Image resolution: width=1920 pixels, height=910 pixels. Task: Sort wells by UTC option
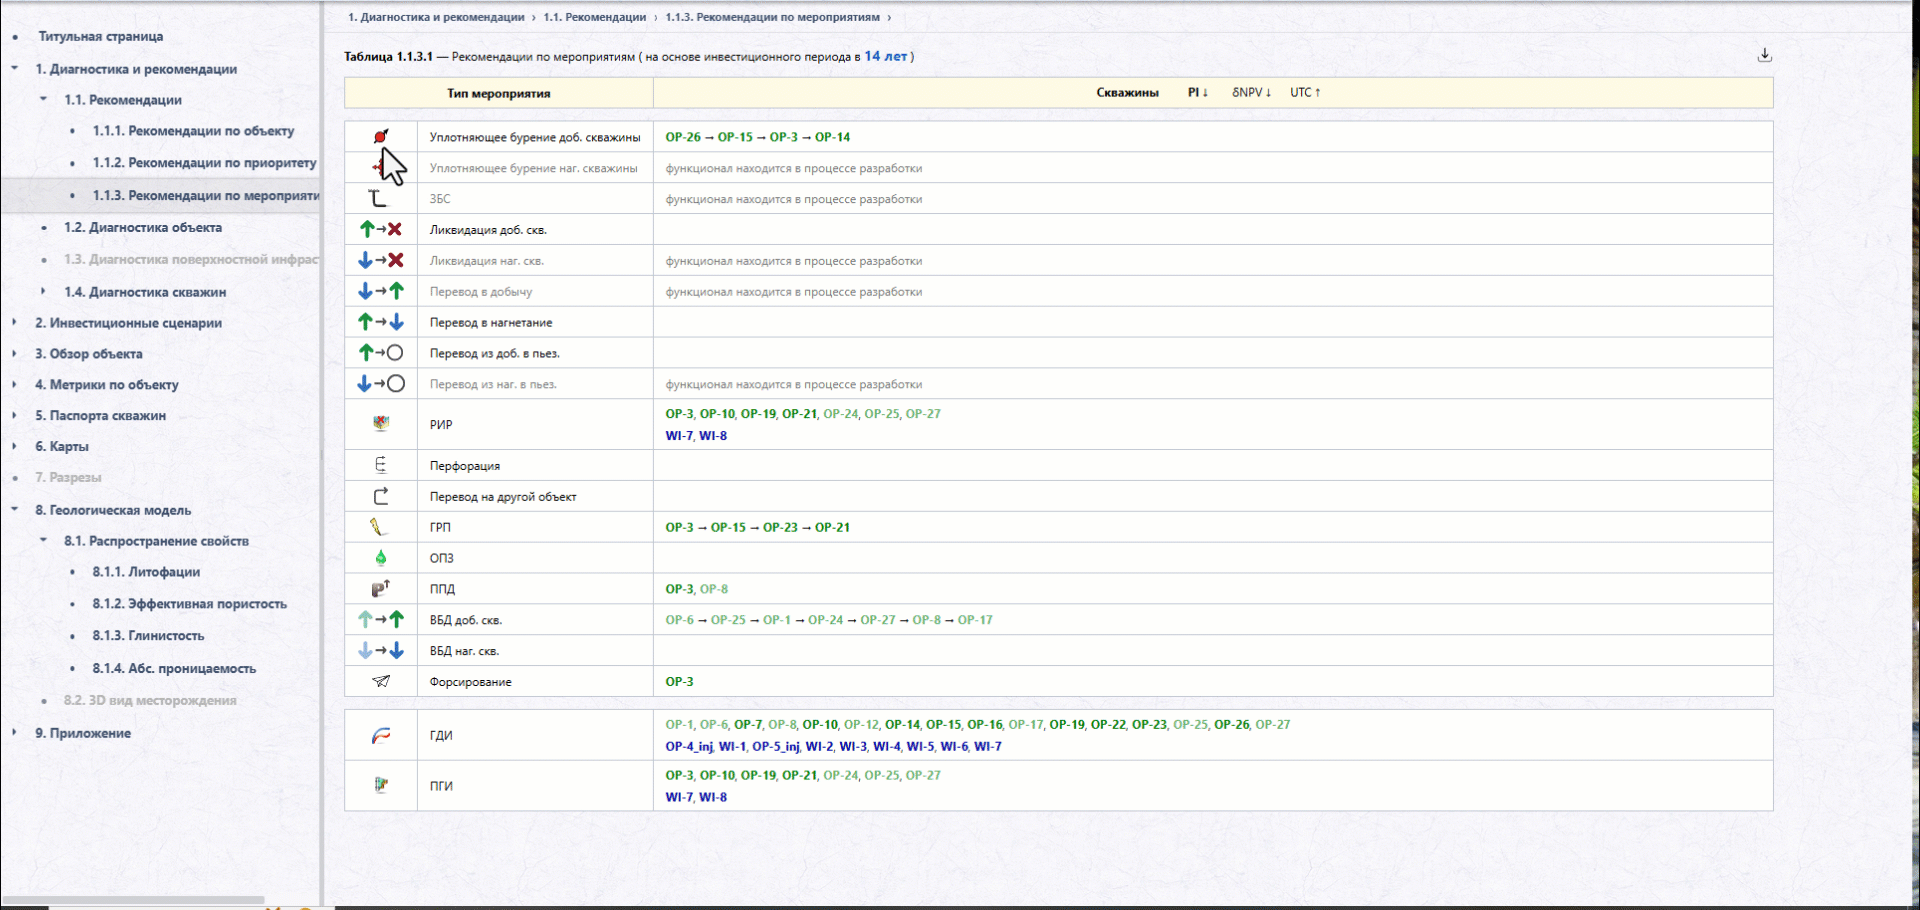coord(1305,92)
